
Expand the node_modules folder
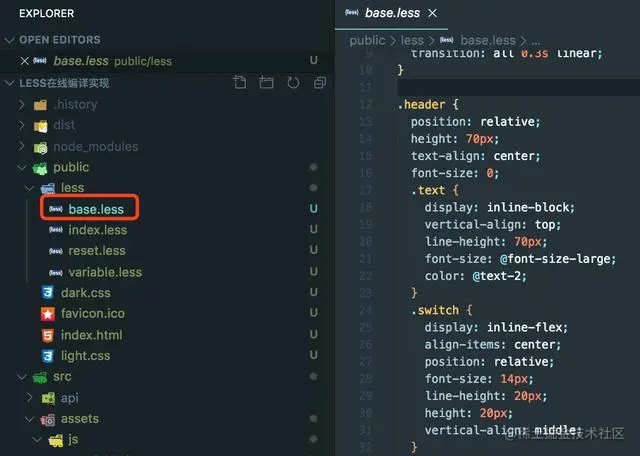(22, 146)
